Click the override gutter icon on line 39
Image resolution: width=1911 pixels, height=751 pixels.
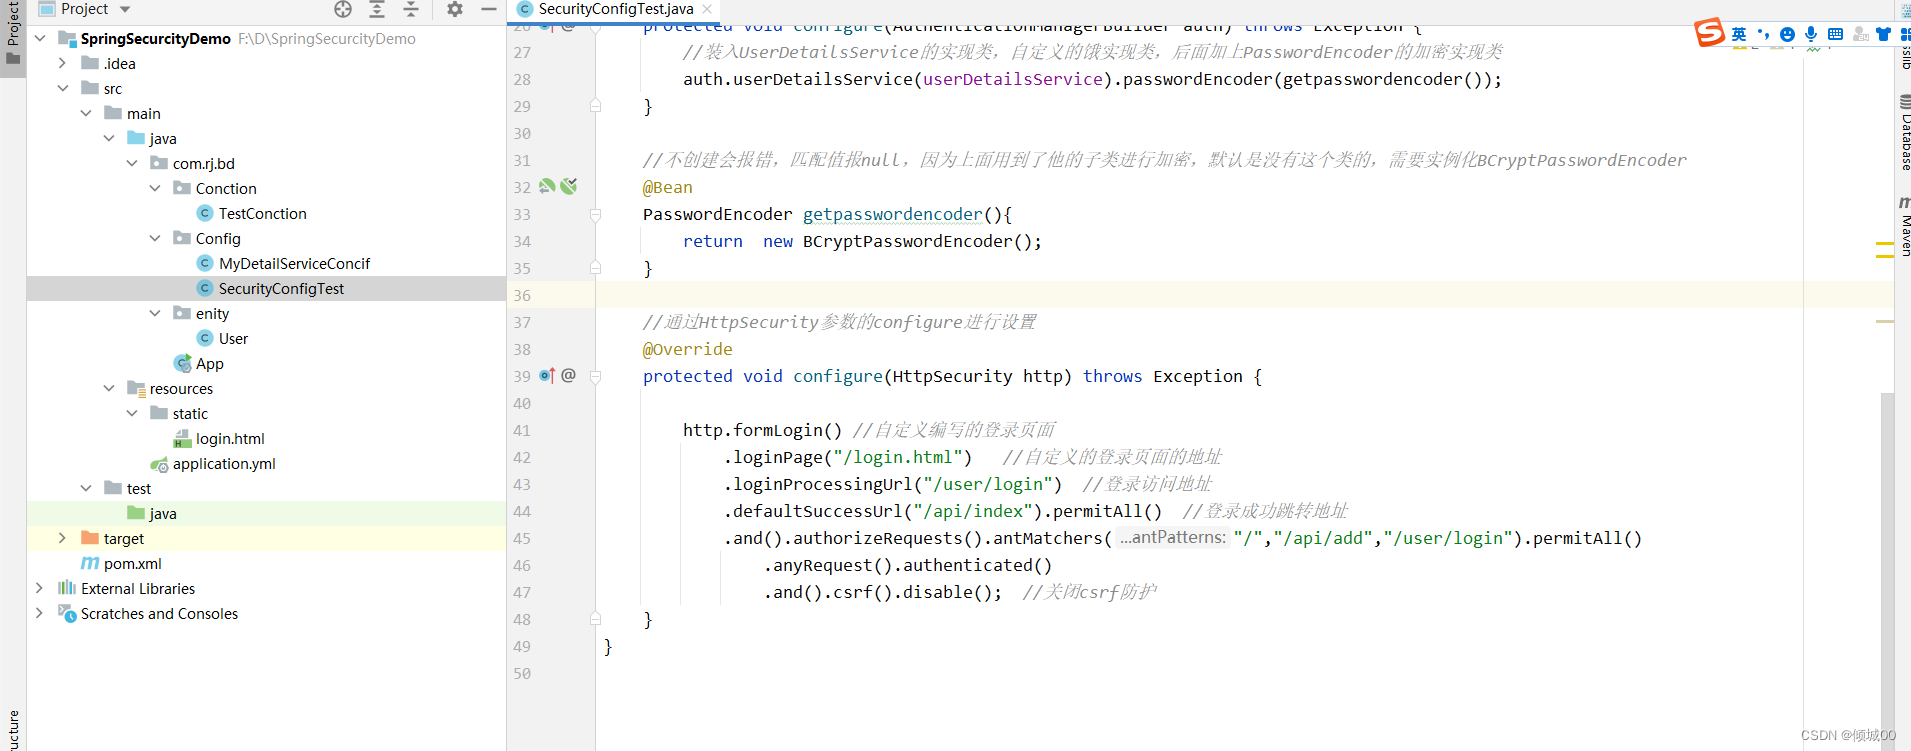pos(547,376)
